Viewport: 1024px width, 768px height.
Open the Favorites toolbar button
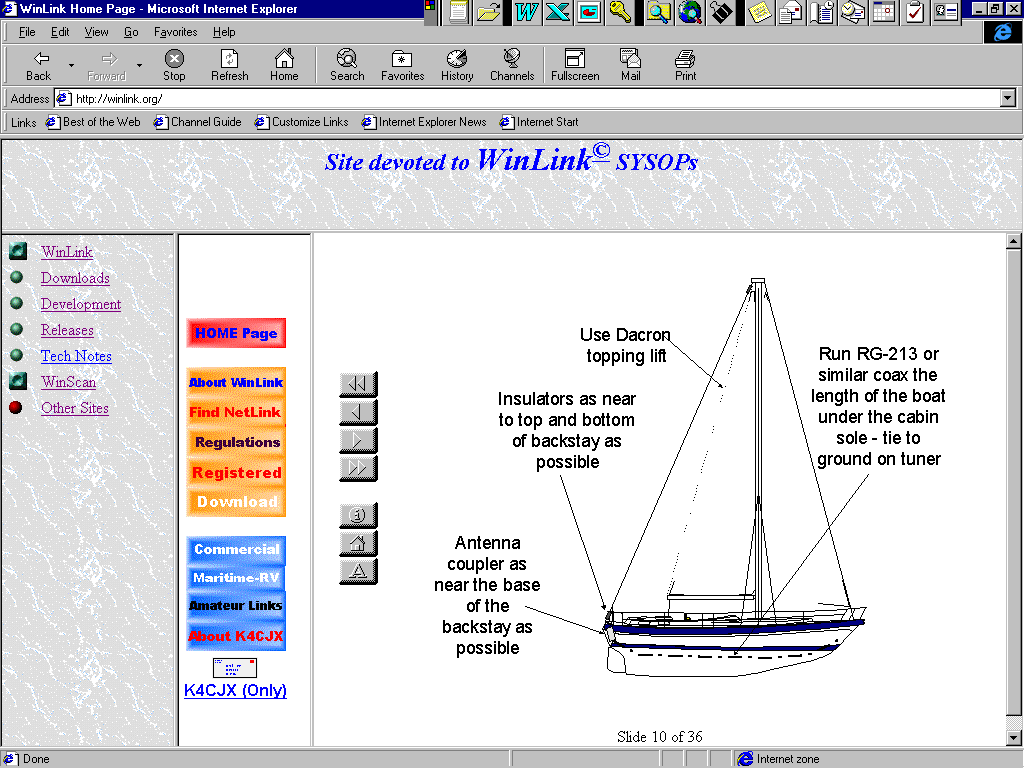pos(402,65)
